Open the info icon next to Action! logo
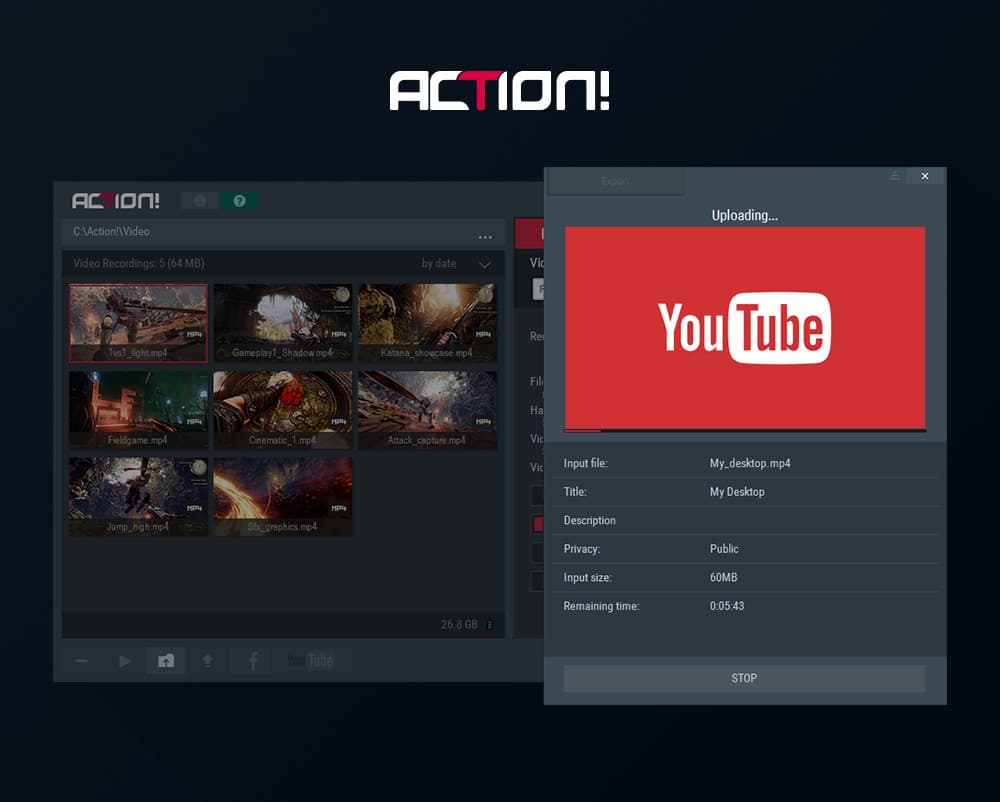The image size is (1000, 802). (199, 201)
